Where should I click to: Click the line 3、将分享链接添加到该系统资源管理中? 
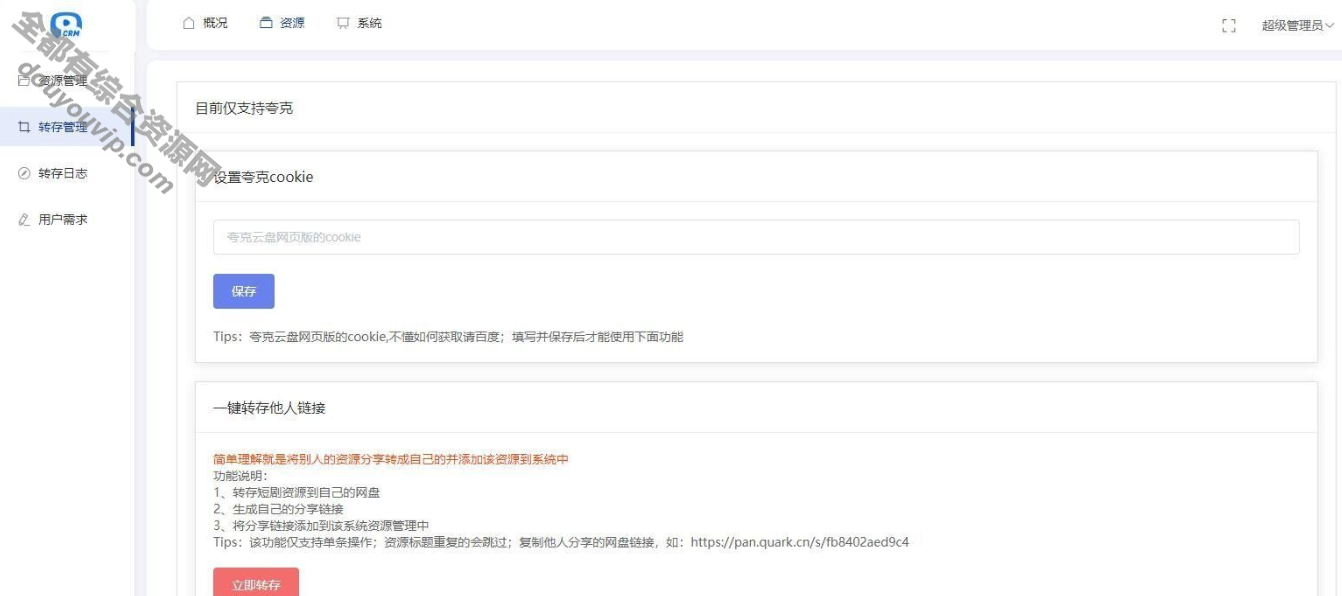(321, 525)
